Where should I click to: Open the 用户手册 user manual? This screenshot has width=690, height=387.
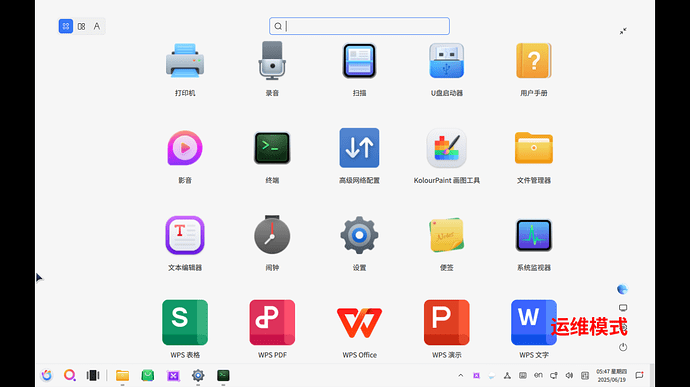(x=533, y=61)
